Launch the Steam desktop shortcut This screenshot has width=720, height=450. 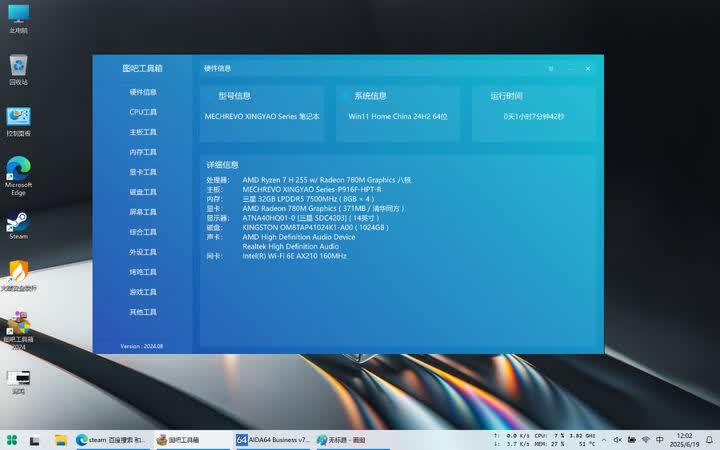point(18,225)
